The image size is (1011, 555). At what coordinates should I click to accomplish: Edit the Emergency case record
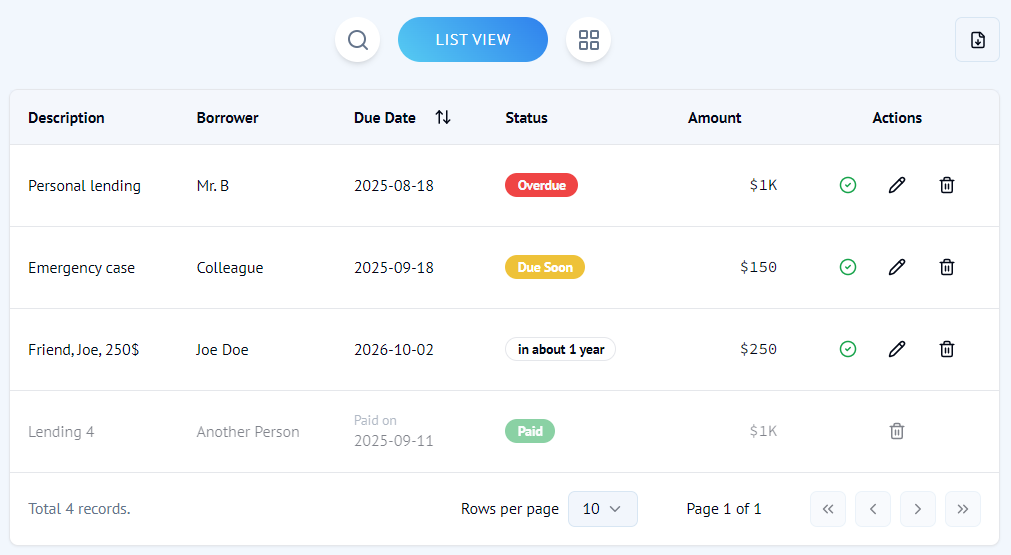click(897, 267)
